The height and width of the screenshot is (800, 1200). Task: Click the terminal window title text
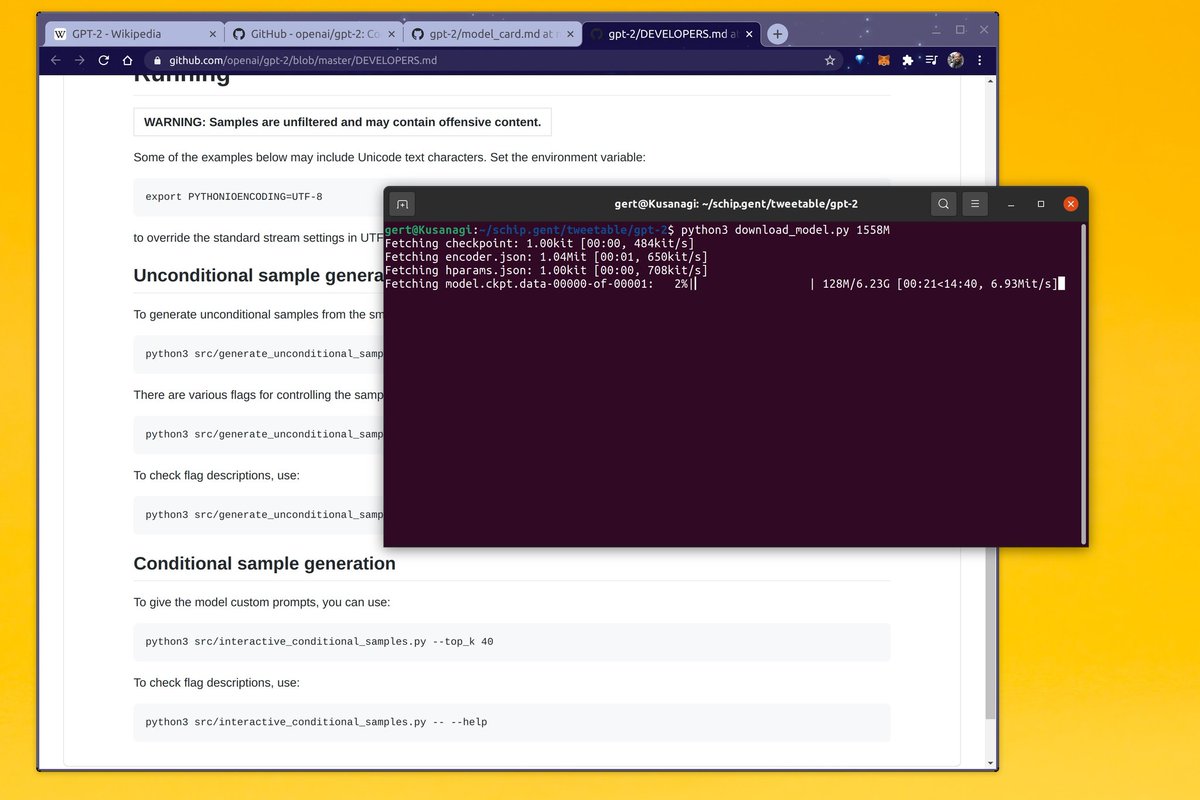tap(736, 204)
